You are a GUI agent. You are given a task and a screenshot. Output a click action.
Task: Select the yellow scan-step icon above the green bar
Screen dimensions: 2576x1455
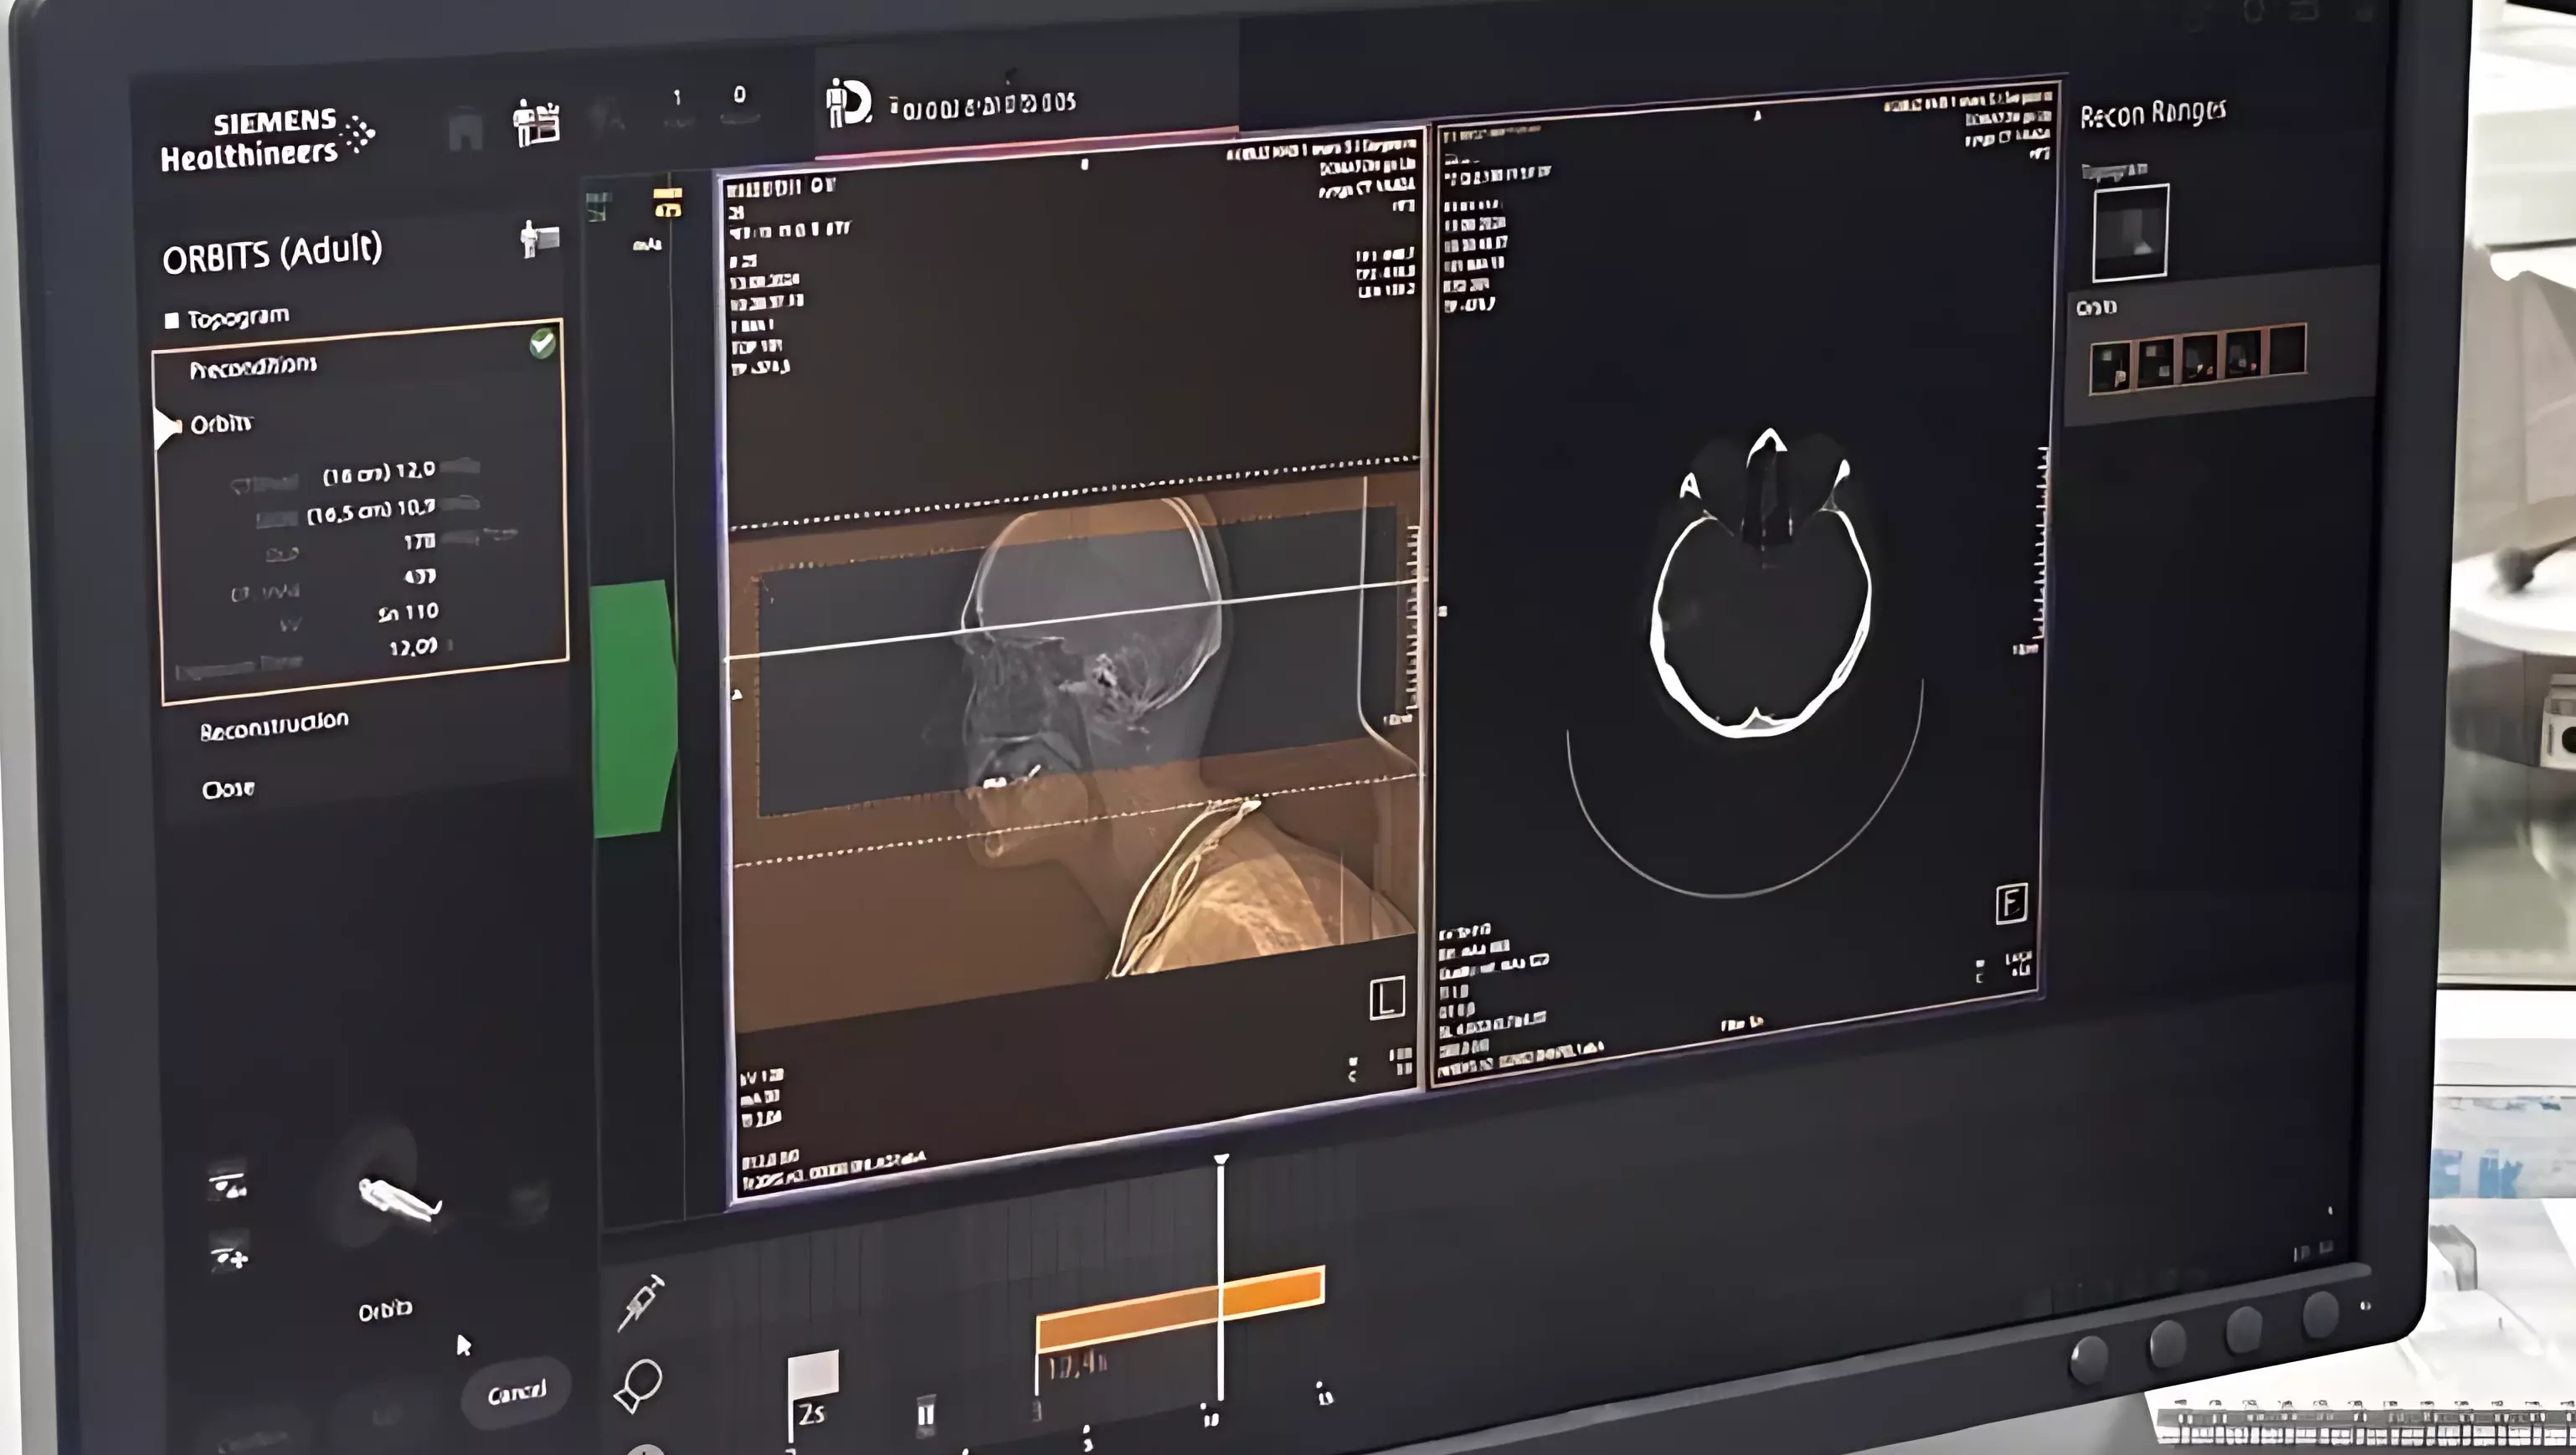(x=667, y=202)
